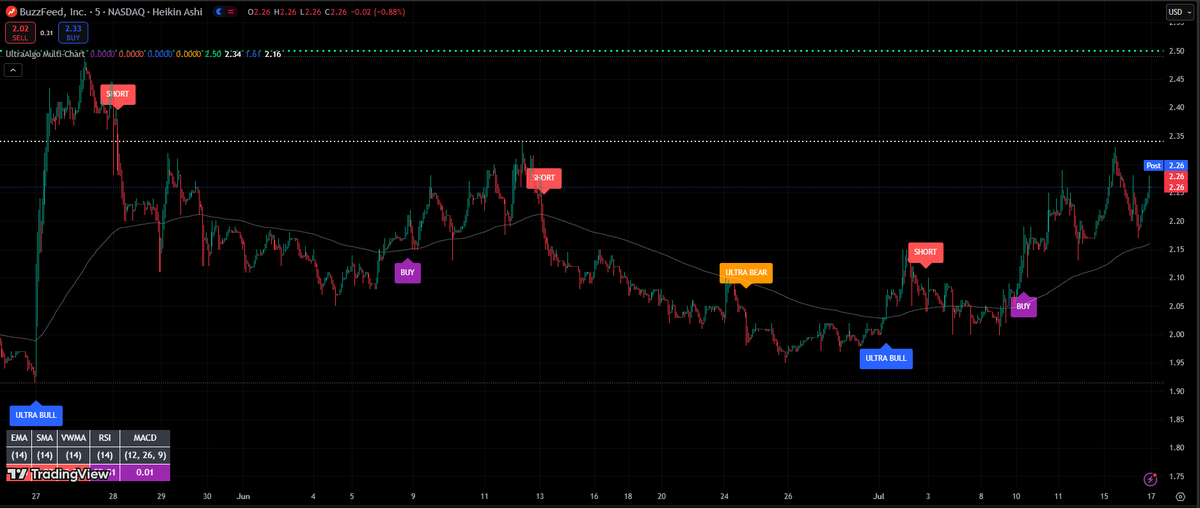Viewport: 1200px width, 508px height.
Task: Click the lightning bolt icon at bottom right
Action: point(1151,479)
